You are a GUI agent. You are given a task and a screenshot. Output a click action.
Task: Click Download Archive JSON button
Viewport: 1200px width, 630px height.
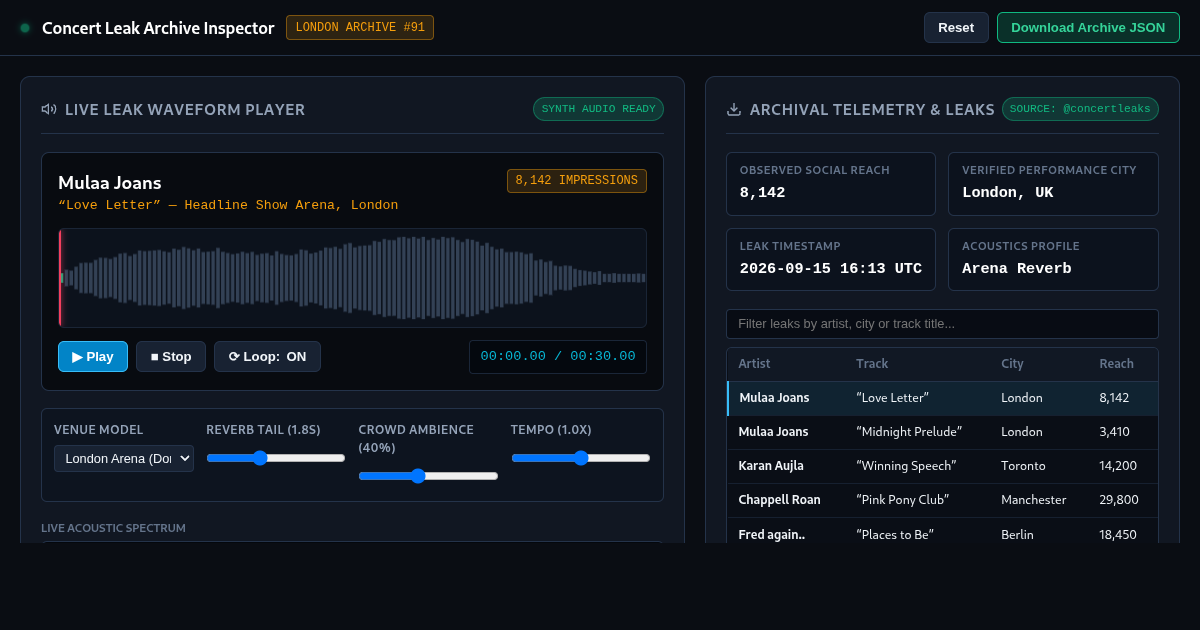pos(1088,27)
